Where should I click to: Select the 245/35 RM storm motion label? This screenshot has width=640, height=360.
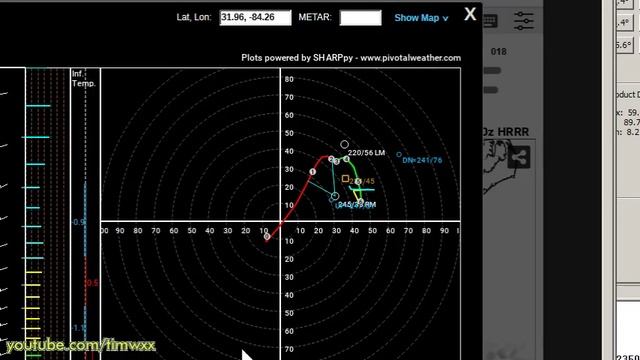tap(357, 204)
